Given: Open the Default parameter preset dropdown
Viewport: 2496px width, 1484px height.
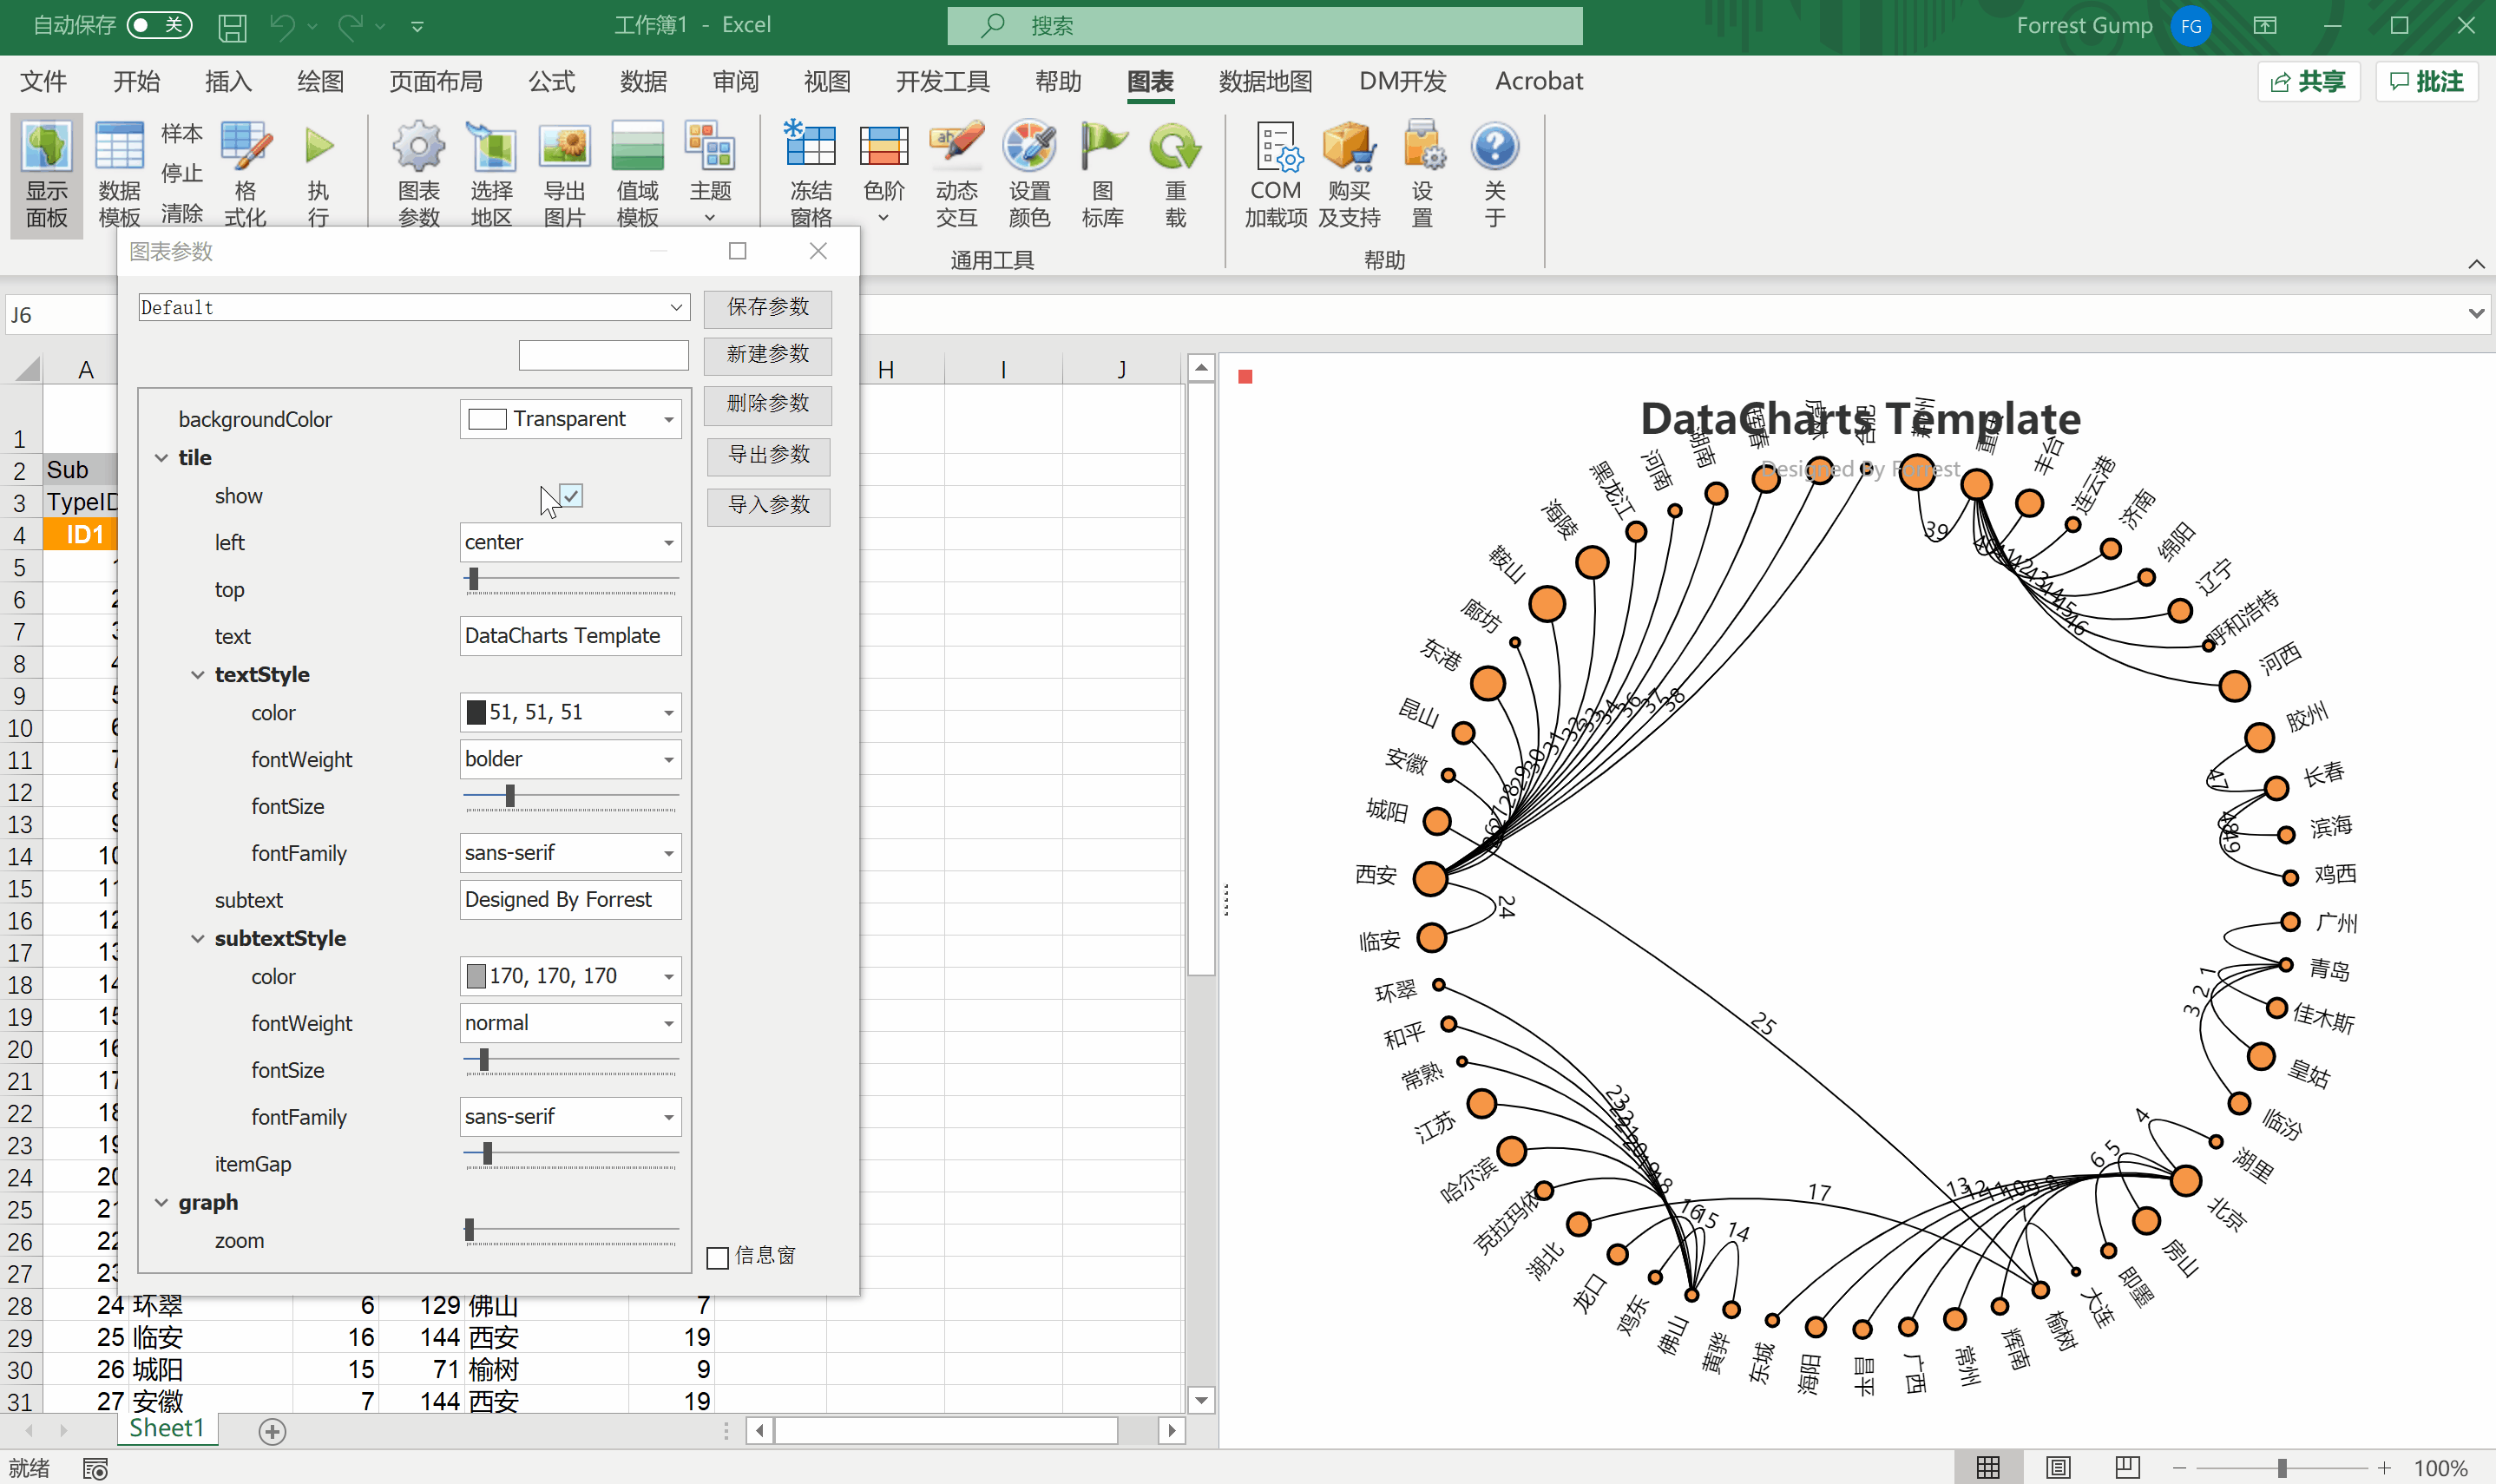Looking at the screenshot, I should [x=677, y=307].
